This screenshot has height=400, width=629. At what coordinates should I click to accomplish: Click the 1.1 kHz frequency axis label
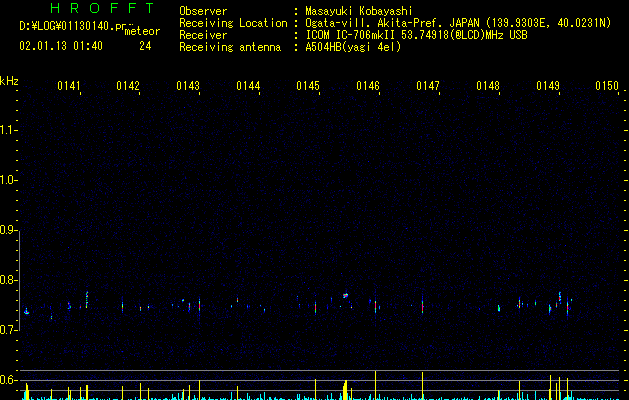coord(9,130)
